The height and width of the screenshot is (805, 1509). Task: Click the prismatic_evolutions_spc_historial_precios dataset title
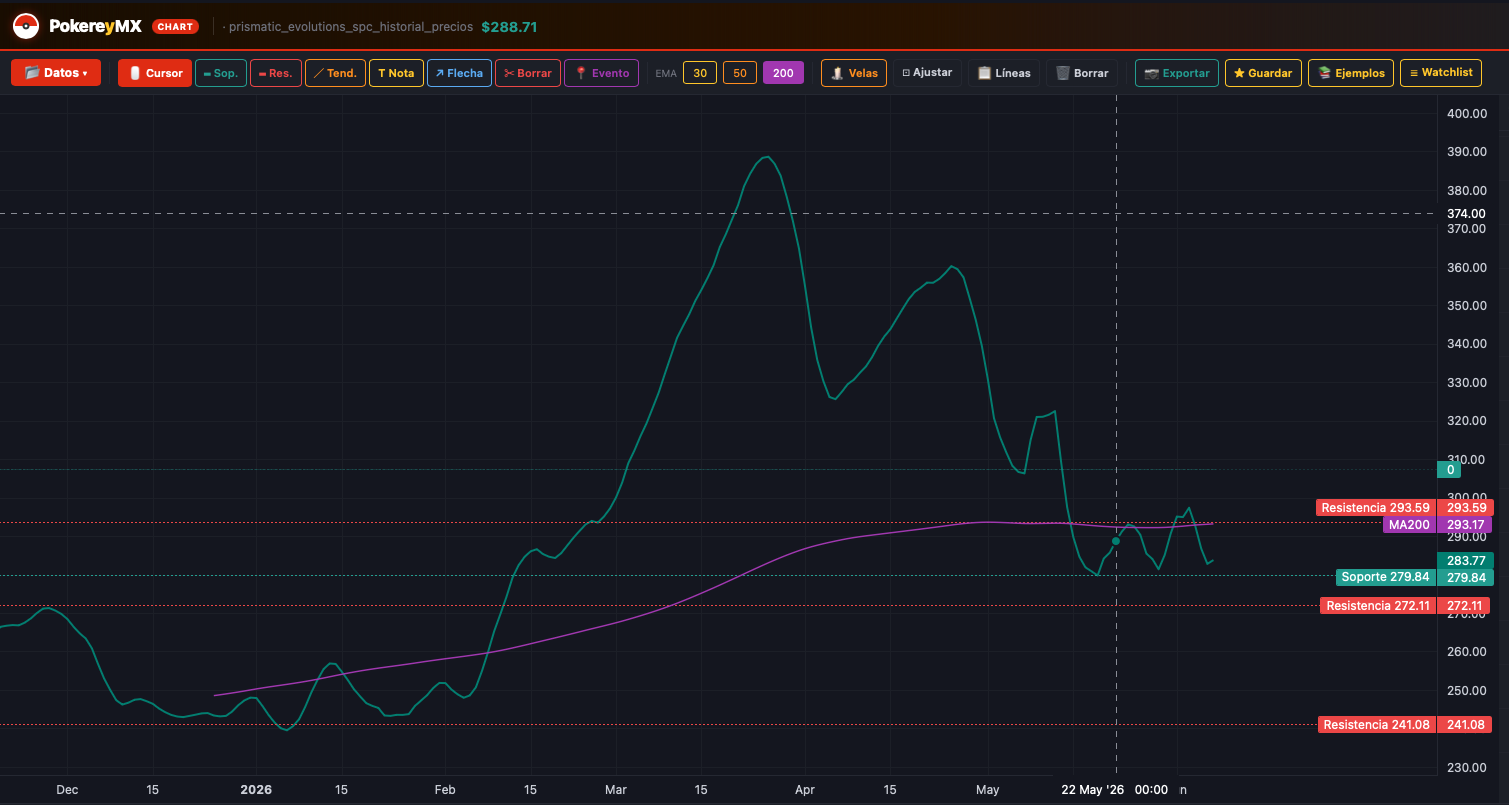351,27
